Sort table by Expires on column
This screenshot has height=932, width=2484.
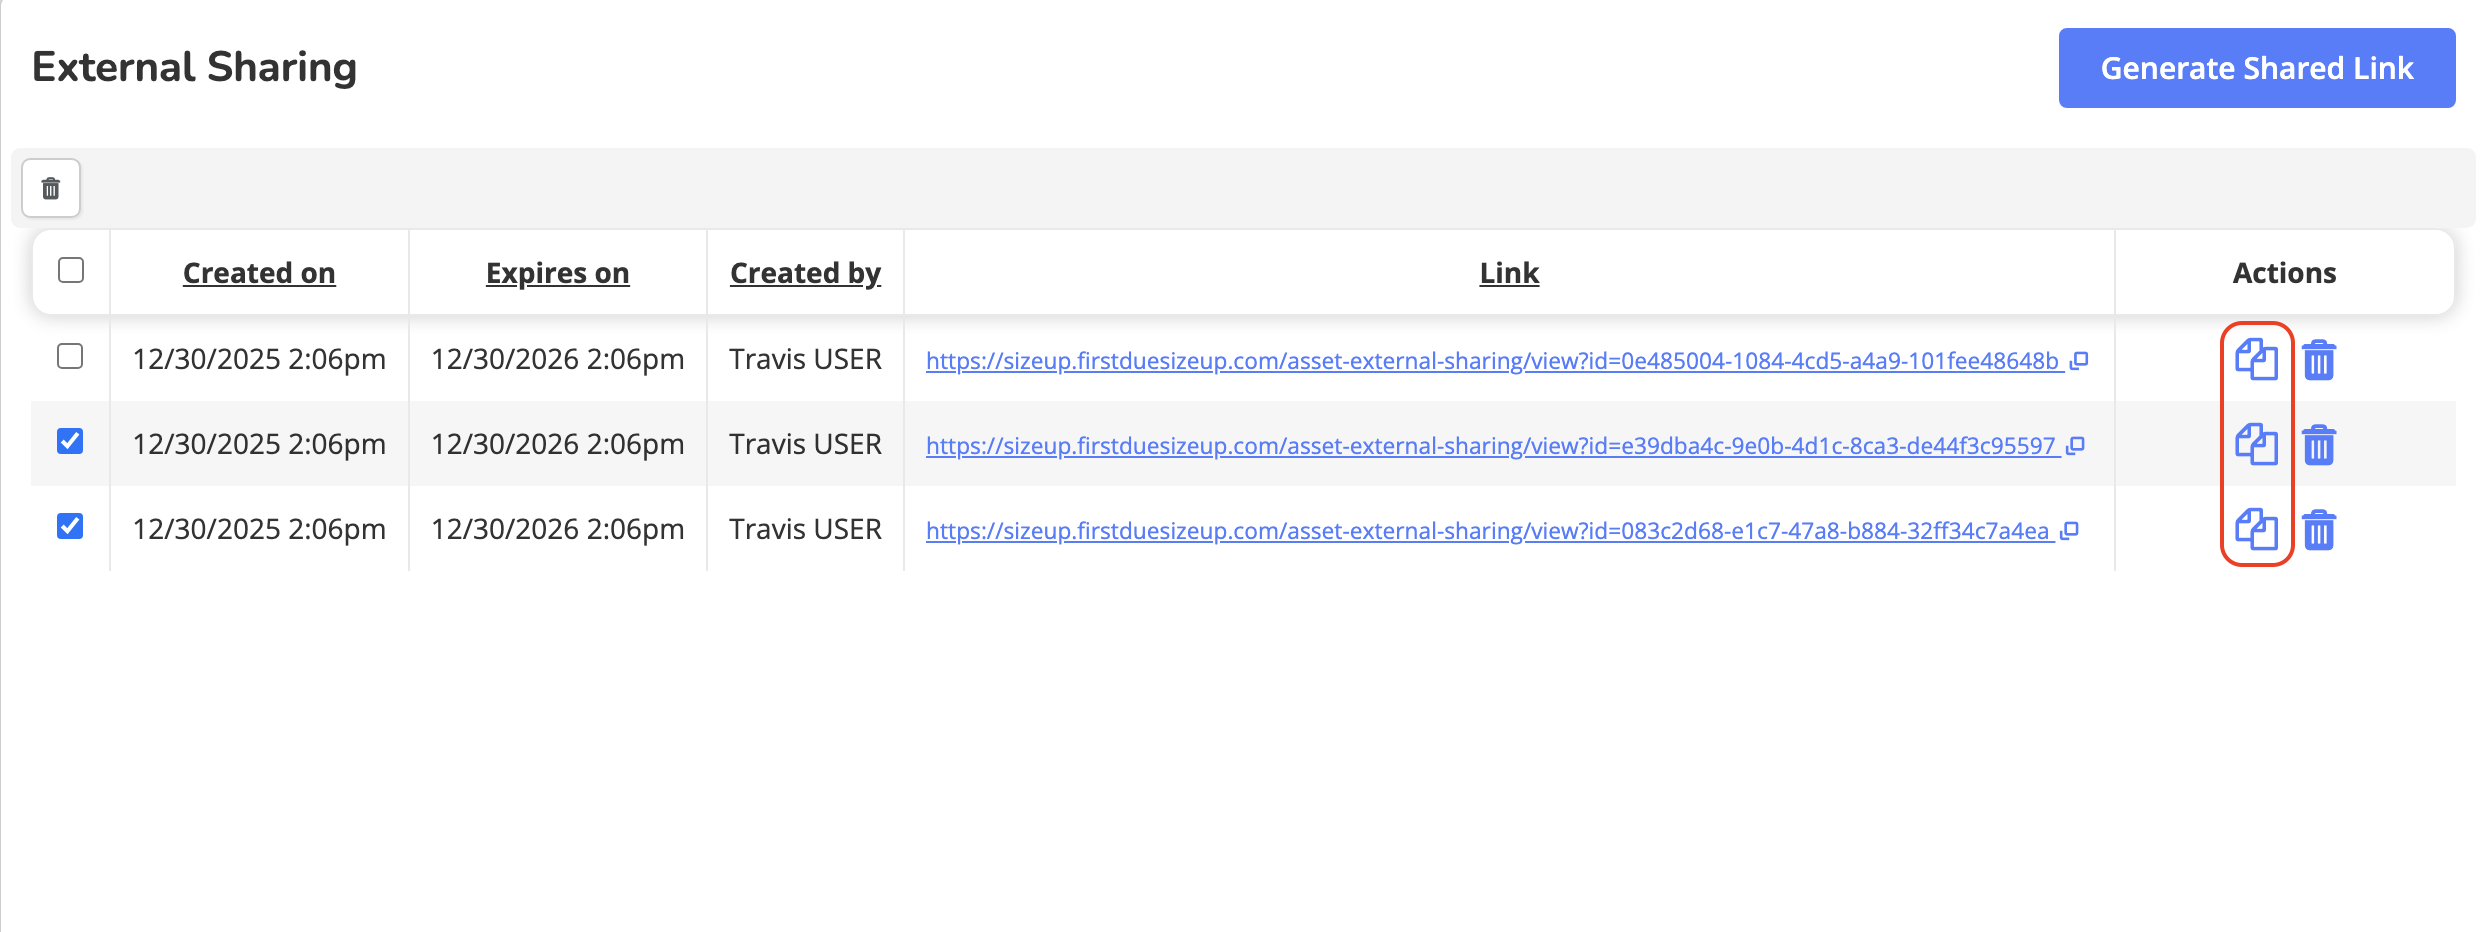click(x=557, y=273)
